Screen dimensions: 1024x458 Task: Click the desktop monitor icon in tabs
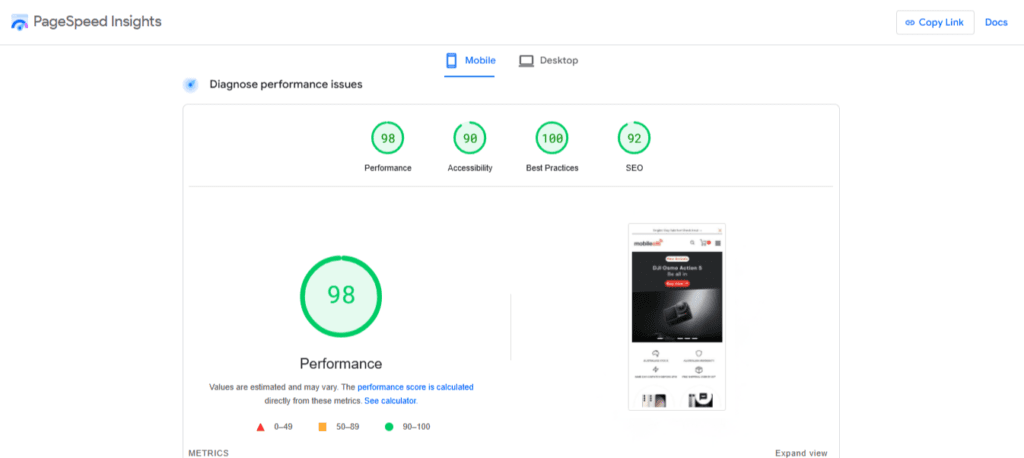[x=526, y=60]
